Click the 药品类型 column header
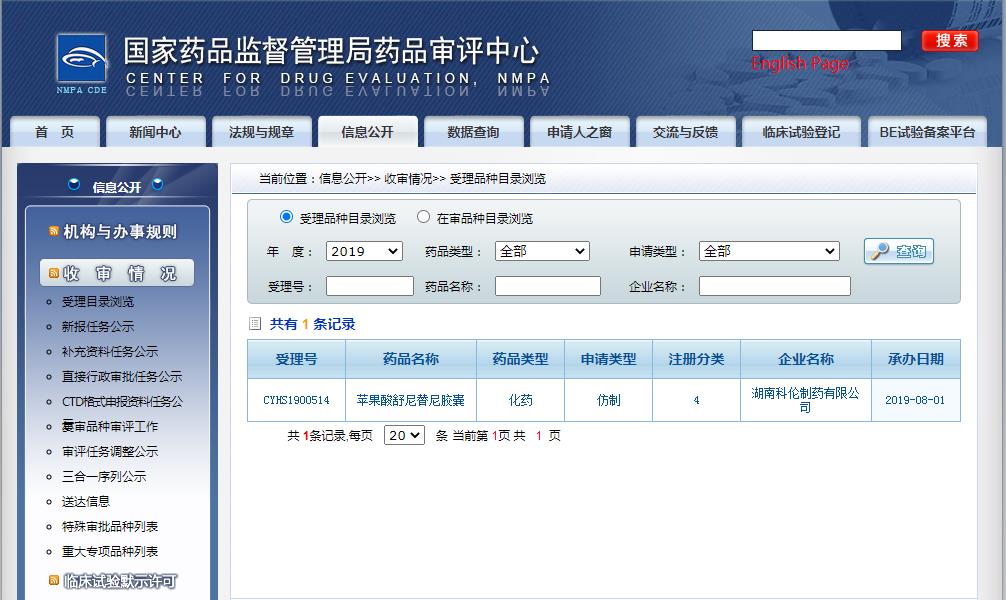This screenshot has height=600, width=1006. (x=520, y=359)
